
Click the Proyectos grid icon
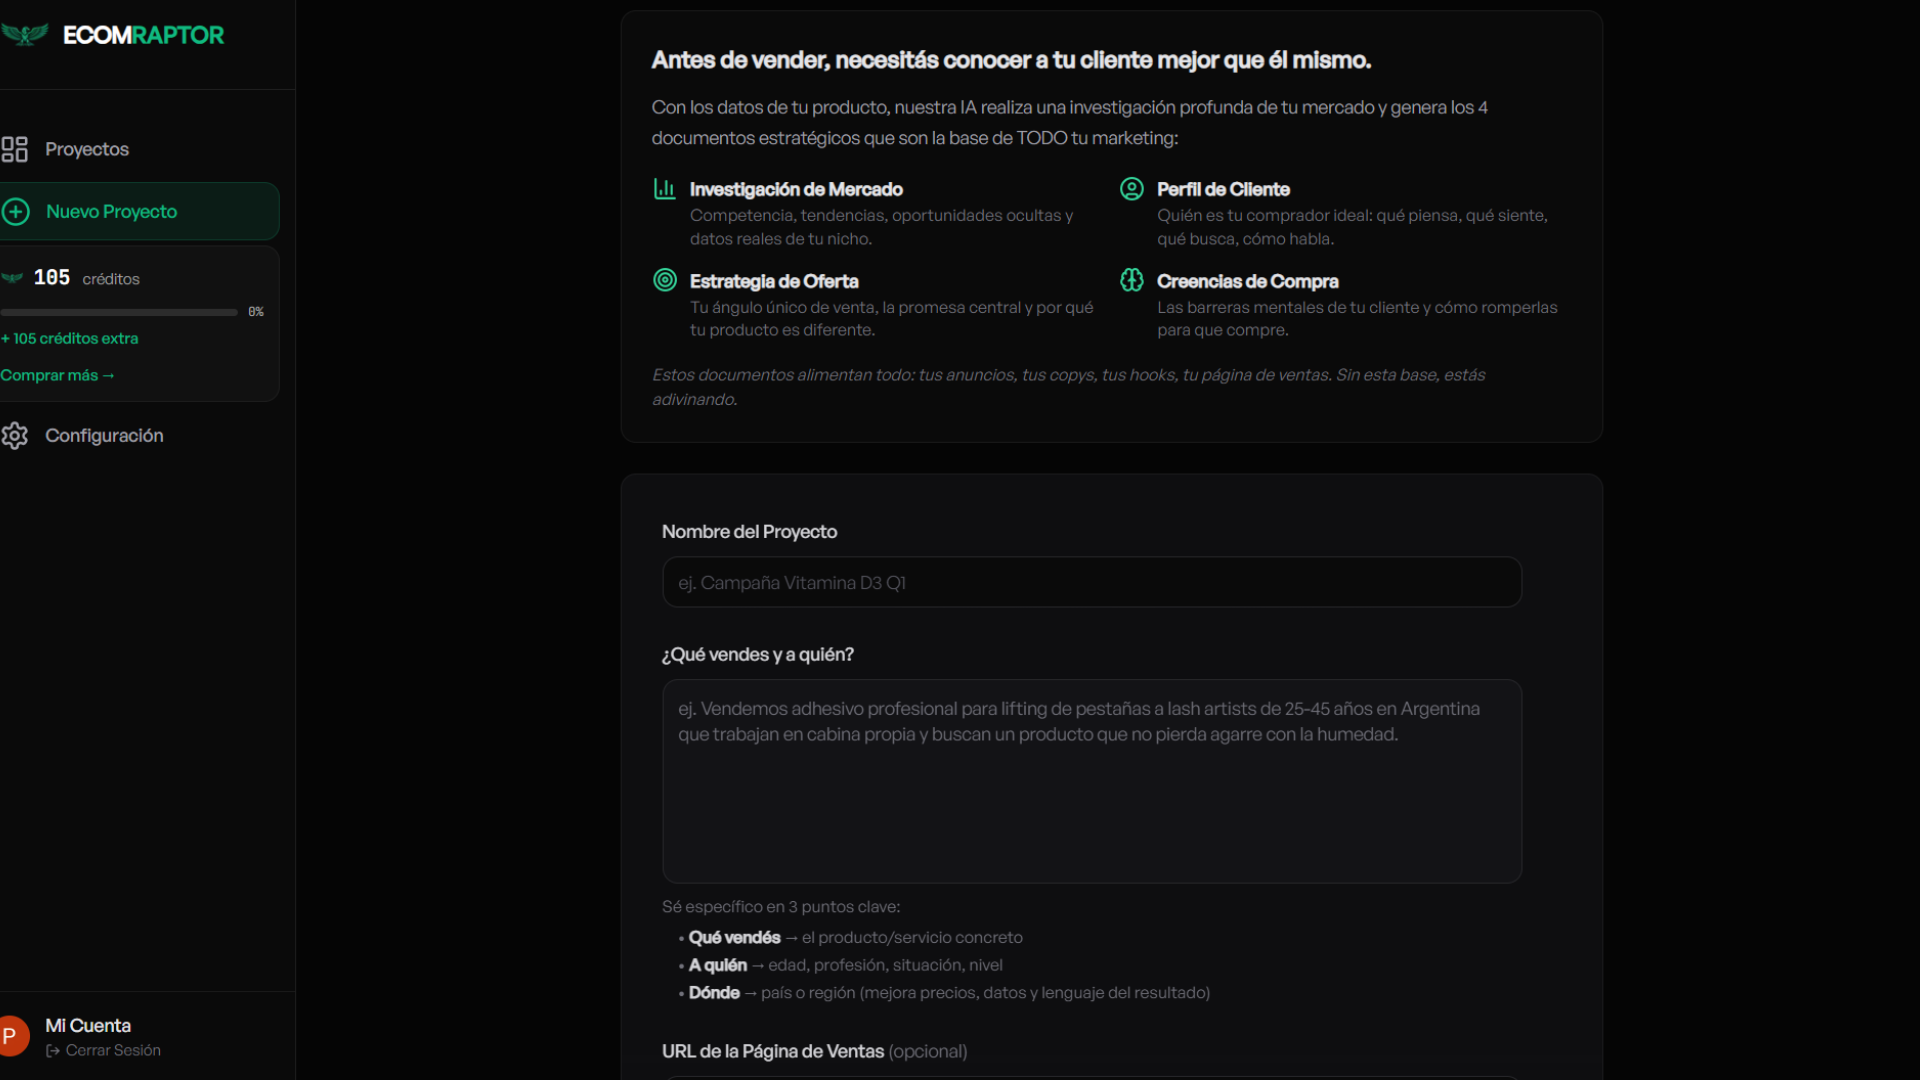tap(14, 148)
